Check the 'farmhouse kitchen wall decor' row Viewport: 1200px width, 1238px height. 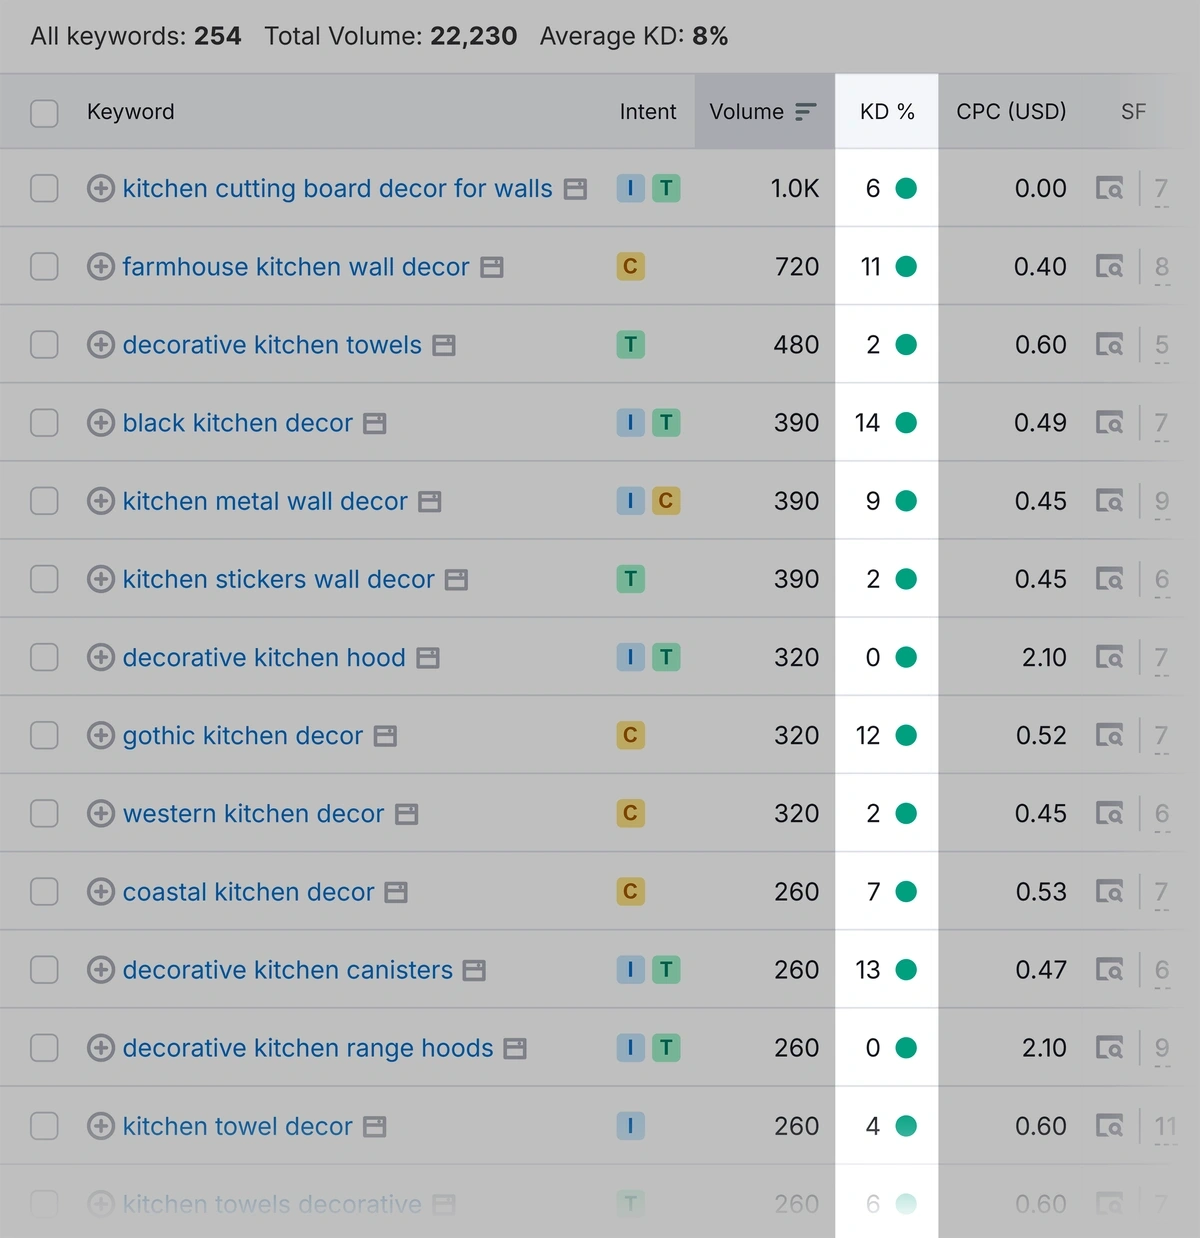[44, 266]
